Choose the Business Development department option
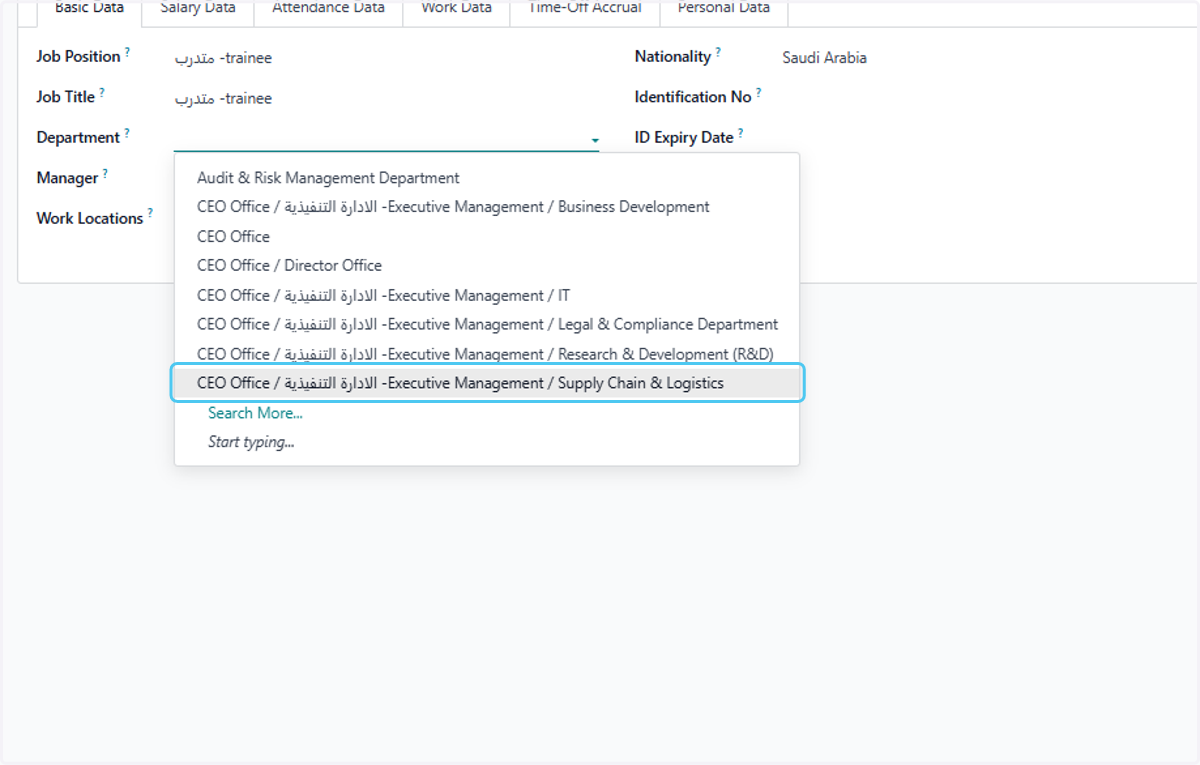1200x765 pixels. (x=487, y=207)
